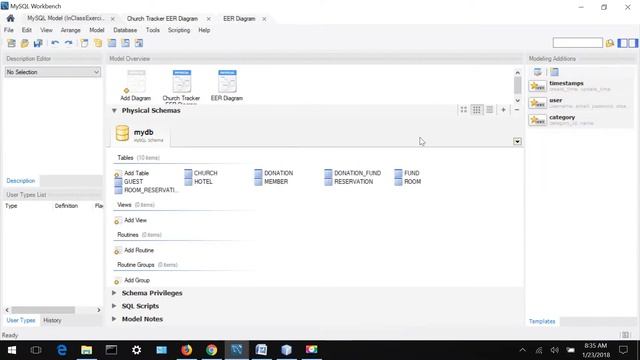Click the fourth toolbar icon after Redo
The width and height of the screenshot is (640, 360).
pos(125,43)
